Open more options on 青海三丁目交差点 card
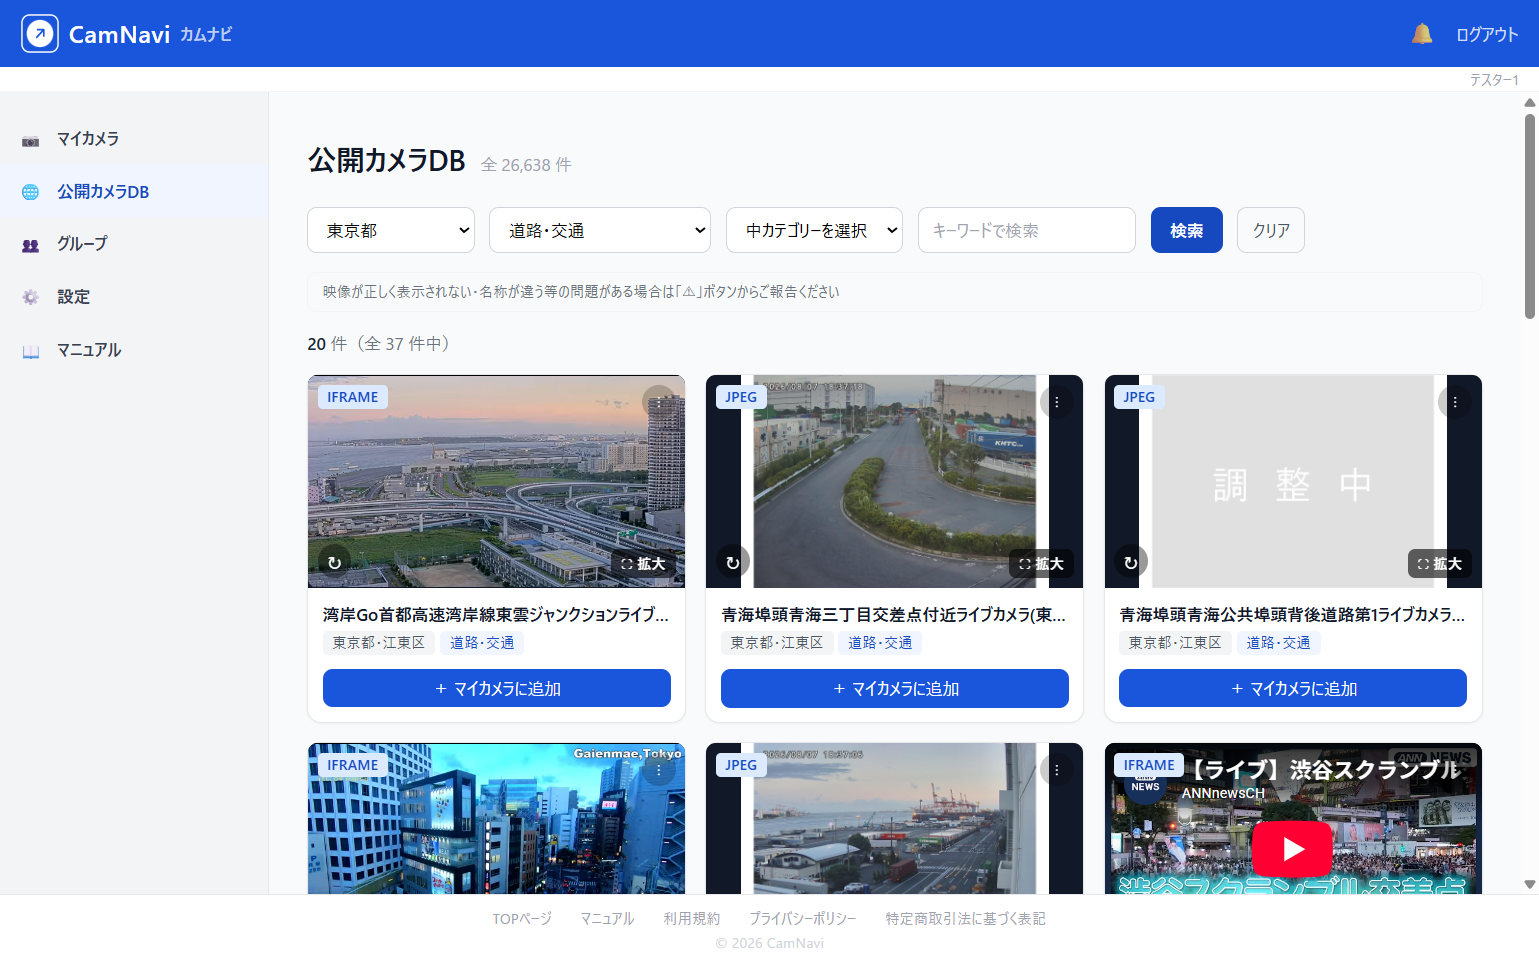This screenshot has height=967, width=1539. (1056, 402)
